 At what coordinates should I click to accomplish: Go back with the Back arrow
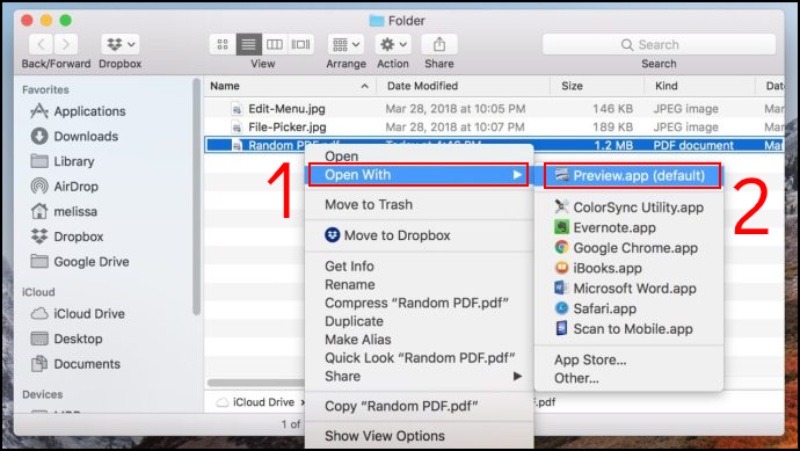(41, 45)
